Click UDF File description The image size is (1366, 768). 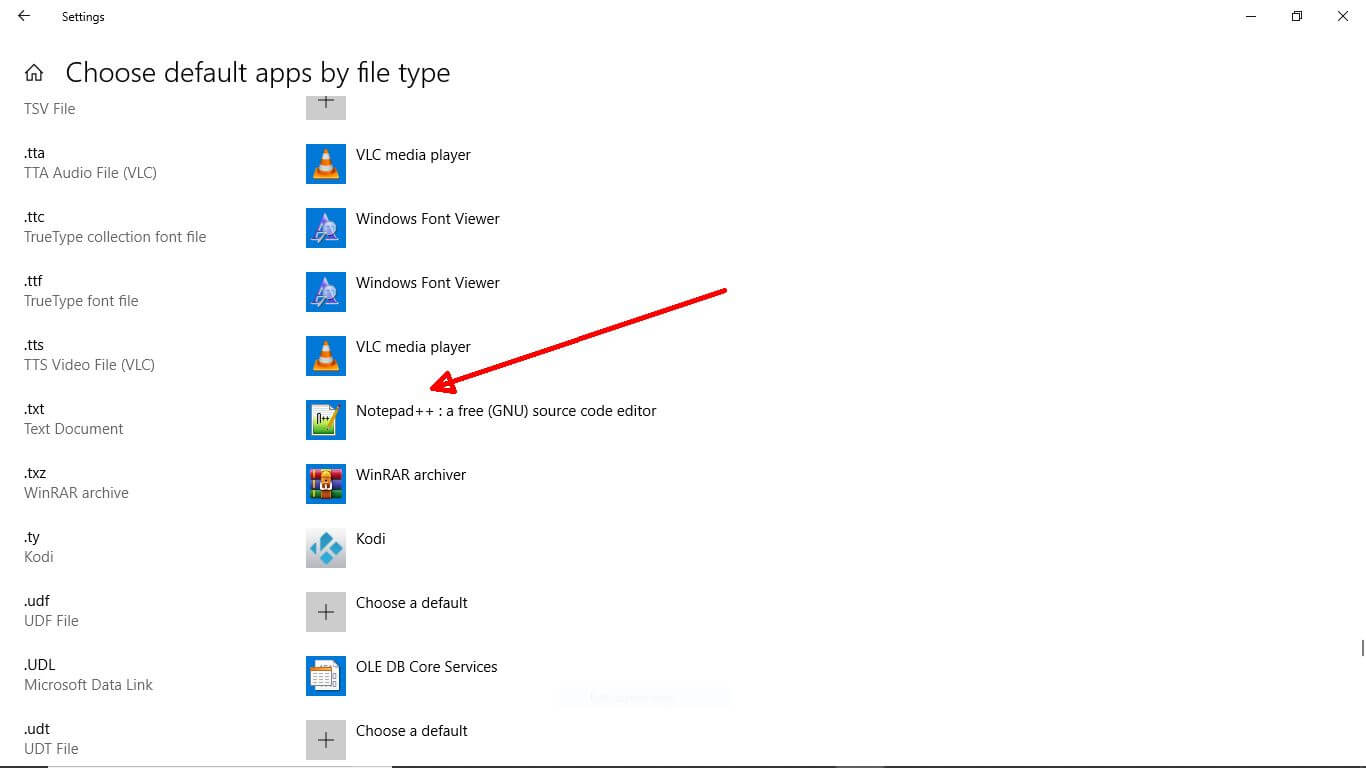[51, 621]
